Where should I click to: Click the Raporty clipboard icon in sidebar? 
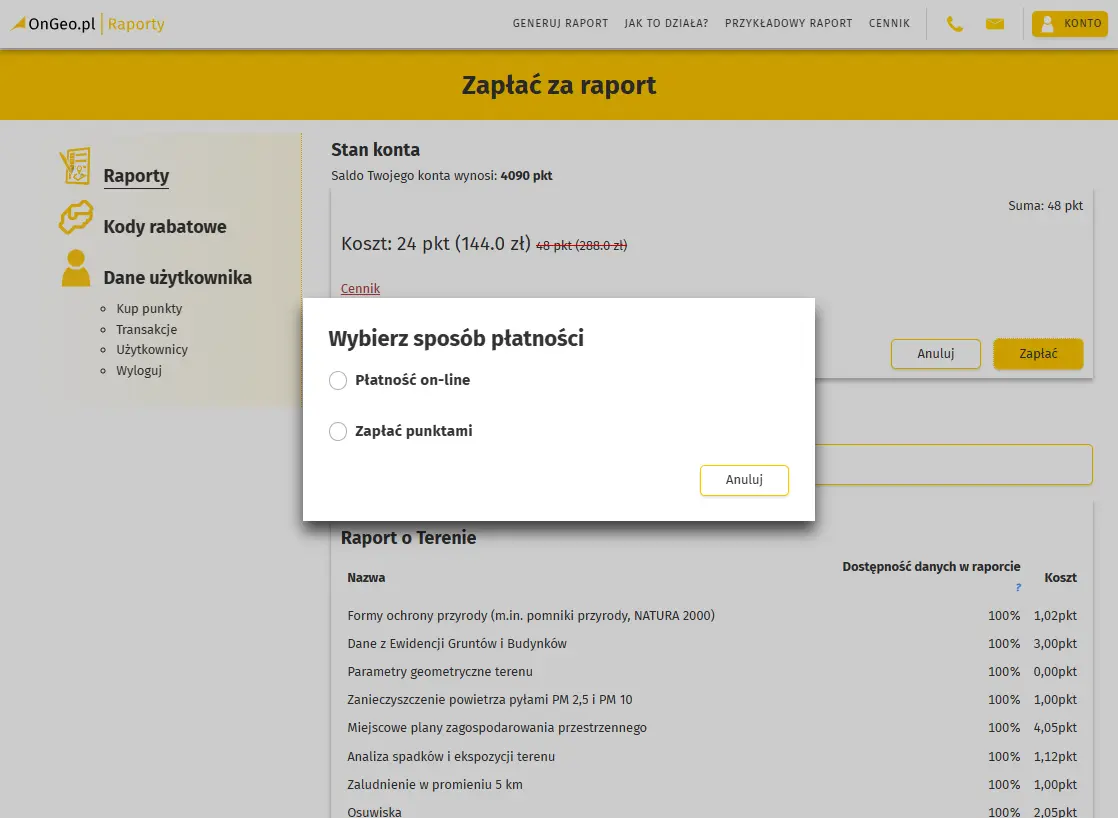coord(75,167)
